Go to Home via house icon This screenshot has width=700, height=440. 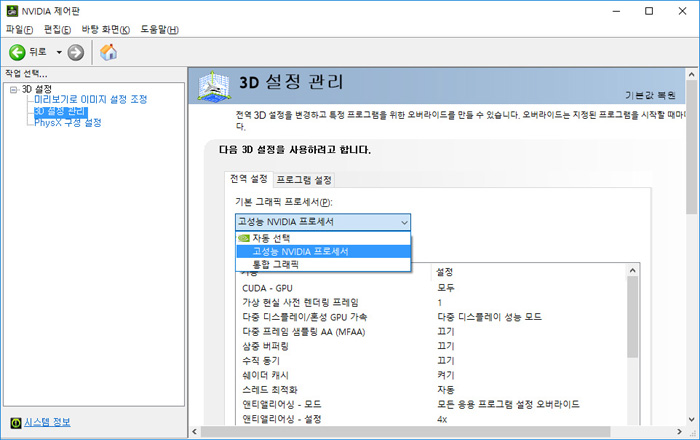[108, 52]
